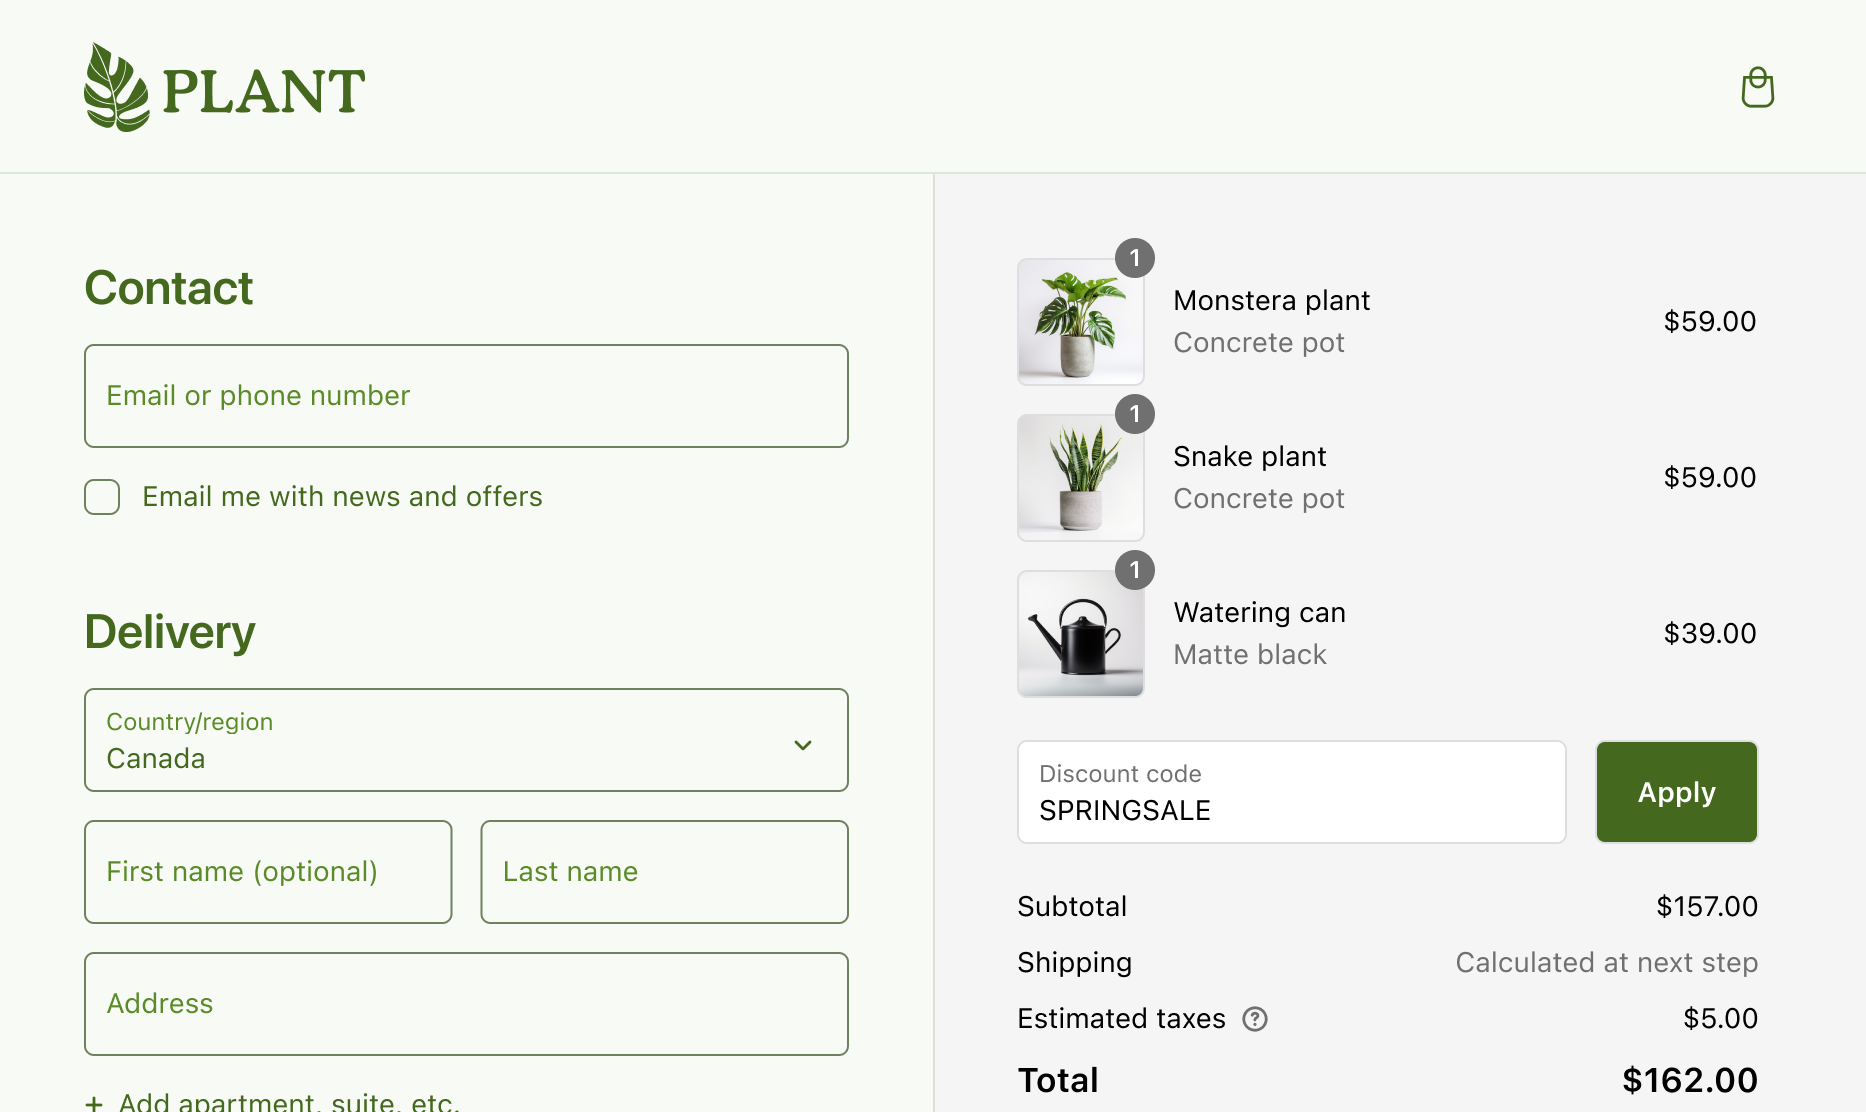Click the Monstera plant product name

(1271, 301)
